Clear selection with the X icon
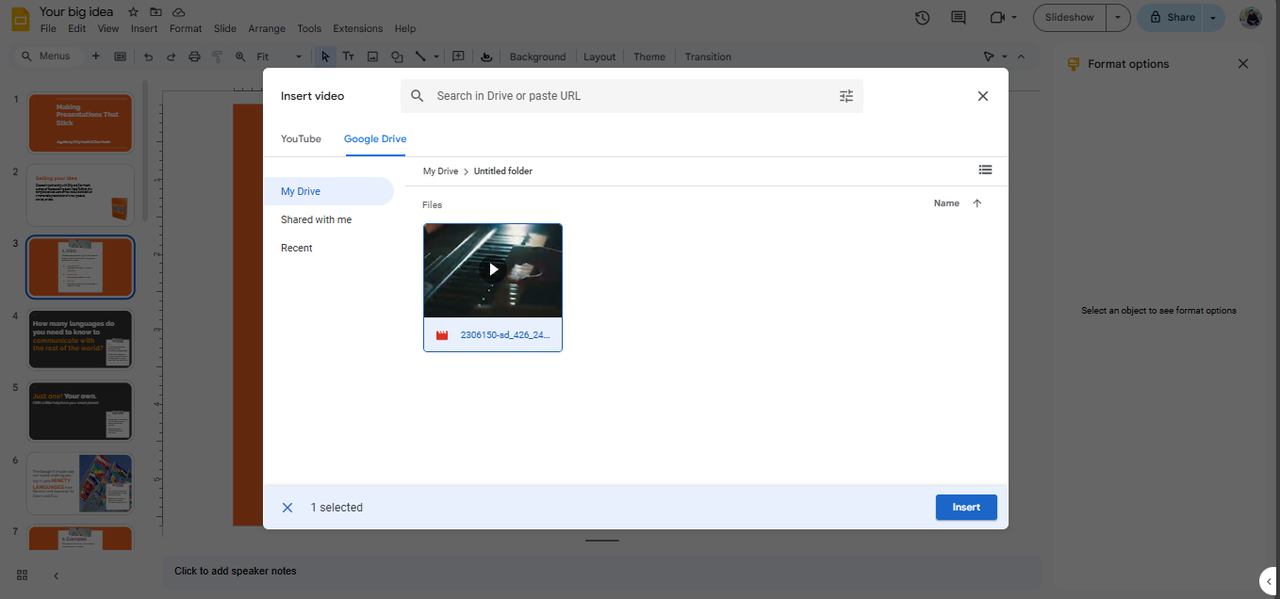The height and width of the screenshot is (599, 1280). 287,507
